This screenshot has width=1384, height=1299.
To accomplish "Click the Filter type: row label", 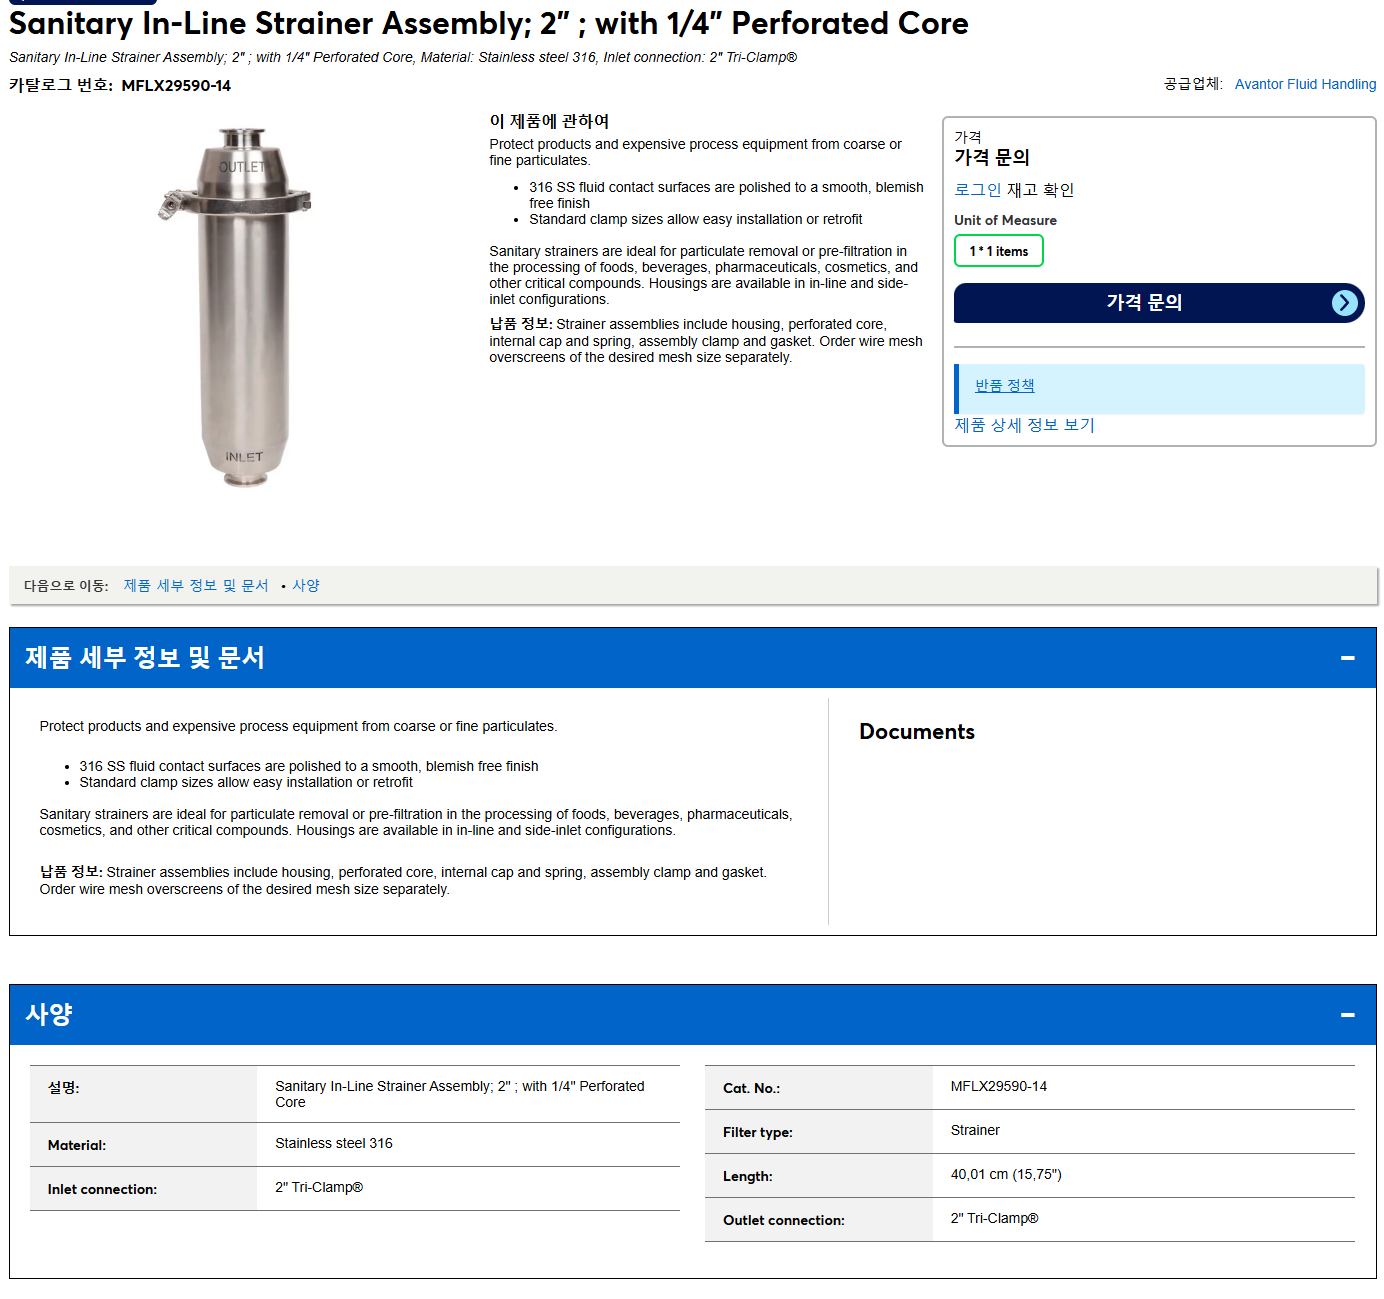I will click(x=758, y=1133).
